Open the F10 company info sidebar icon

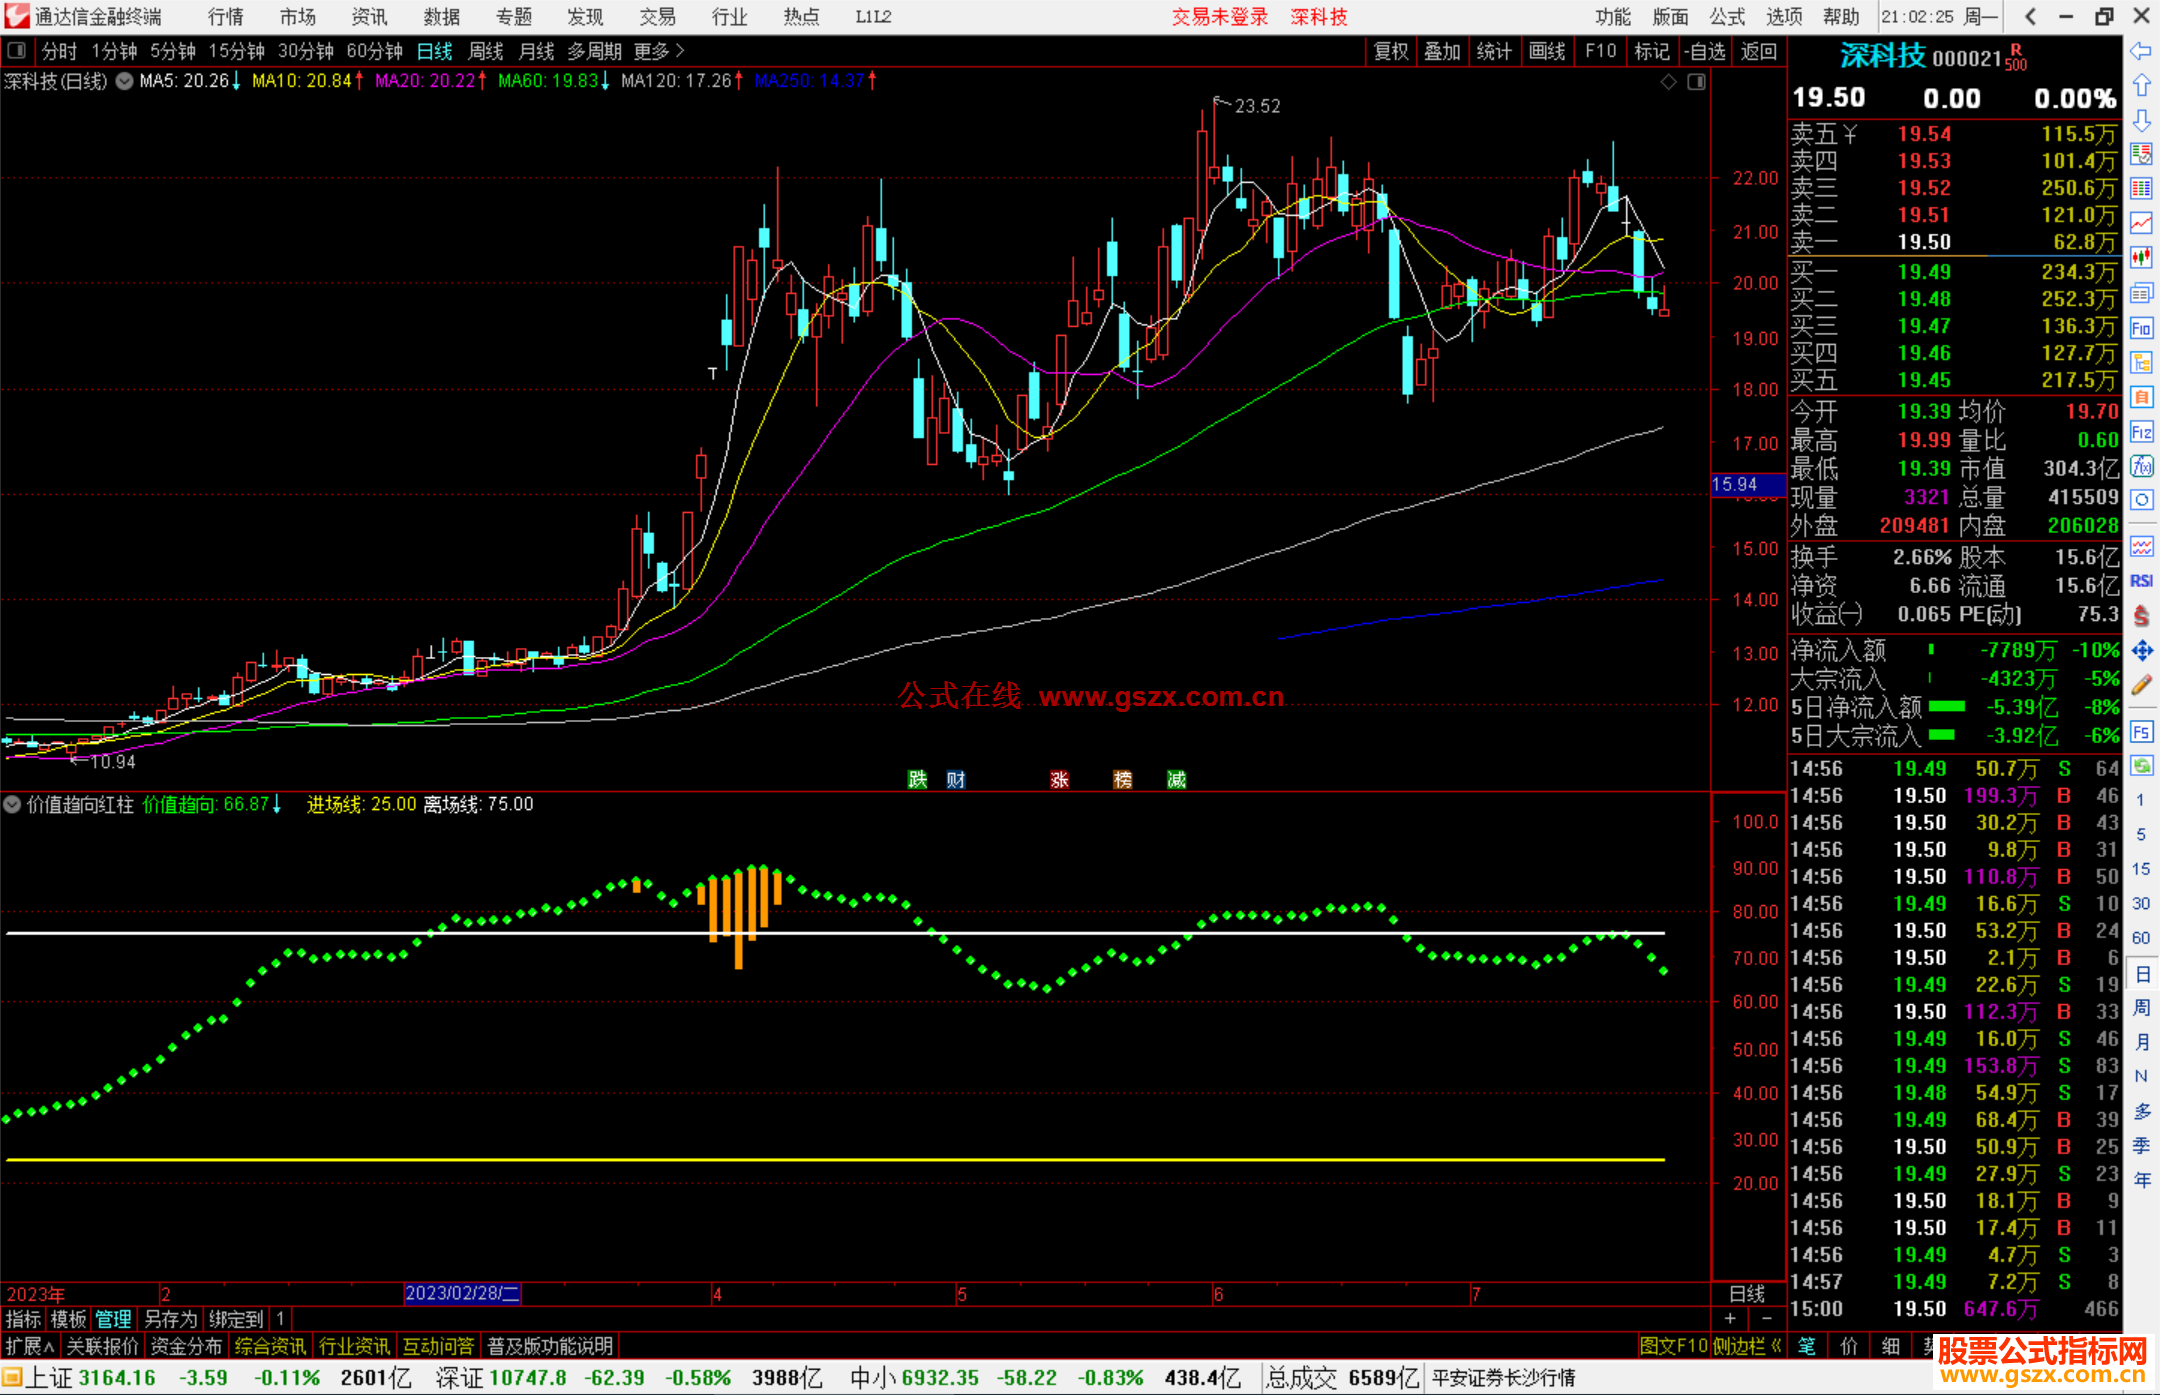(2141, 328)
